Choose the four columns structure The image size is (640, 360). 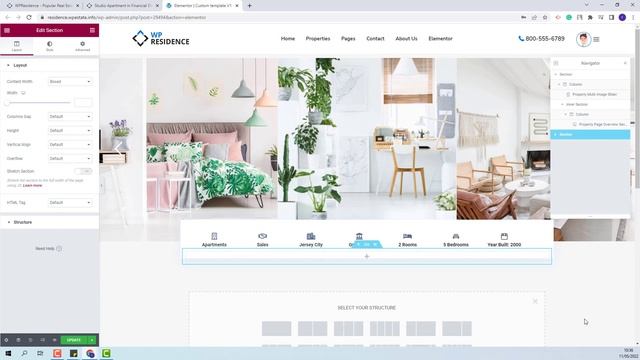[384, 329]
